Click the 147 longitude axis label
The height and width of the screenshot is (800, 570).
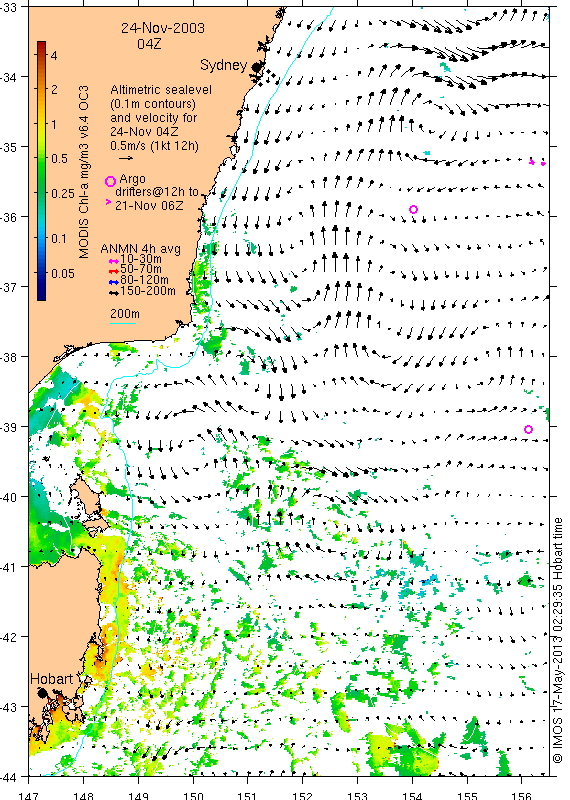[29, 795]
